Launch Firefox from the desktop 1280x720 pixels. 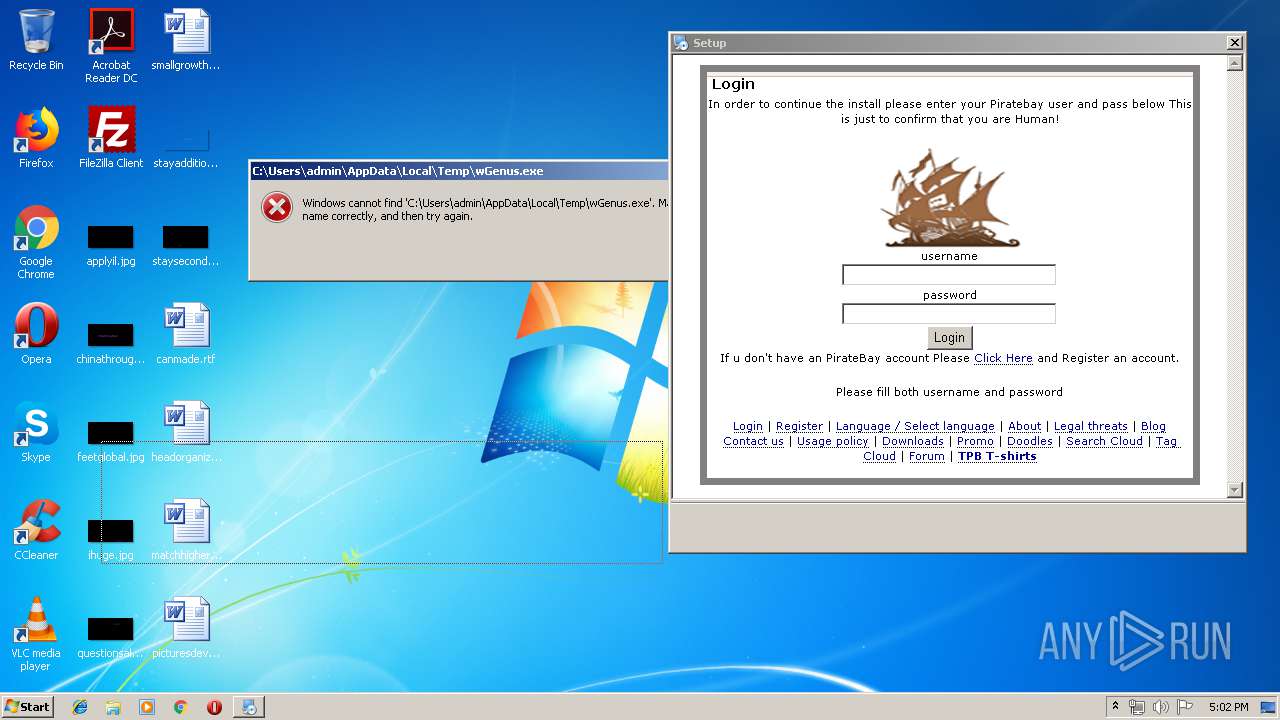click(36, 138)
